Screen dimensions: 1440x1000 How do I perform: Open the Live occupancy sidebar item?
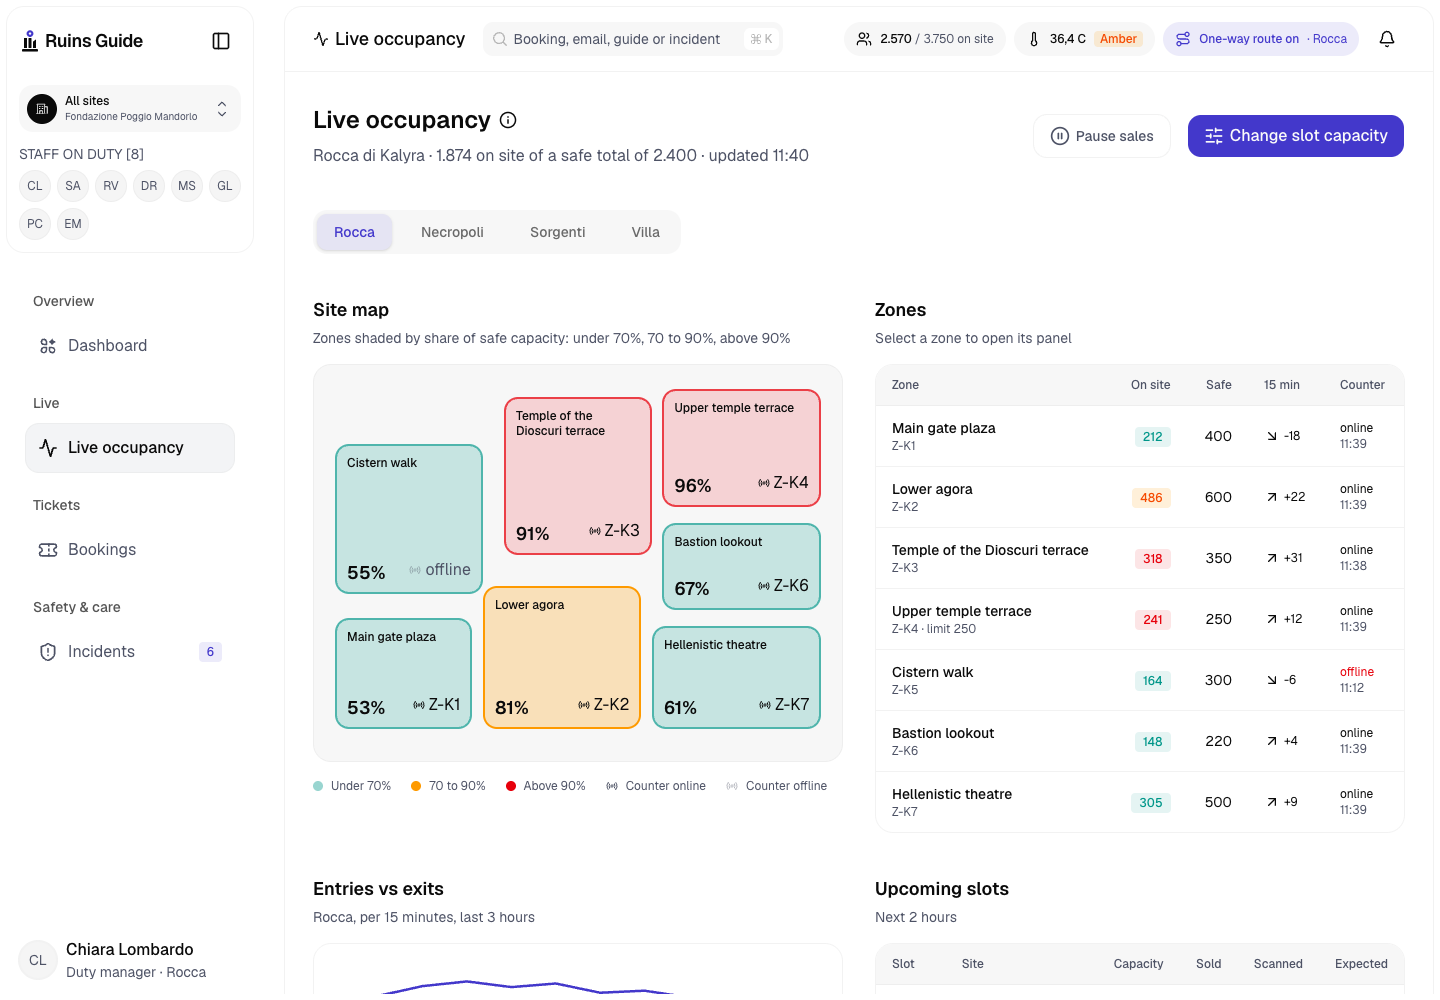130,448
